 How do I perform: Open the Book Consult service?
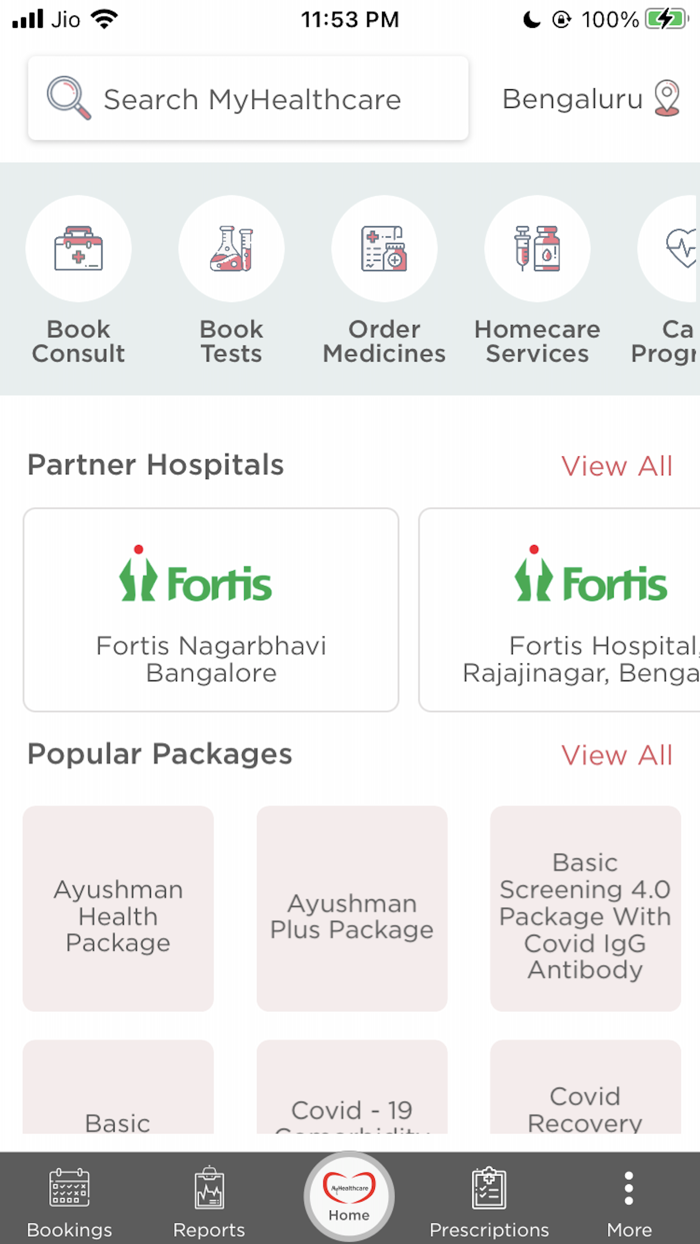[x=79, y=249]
